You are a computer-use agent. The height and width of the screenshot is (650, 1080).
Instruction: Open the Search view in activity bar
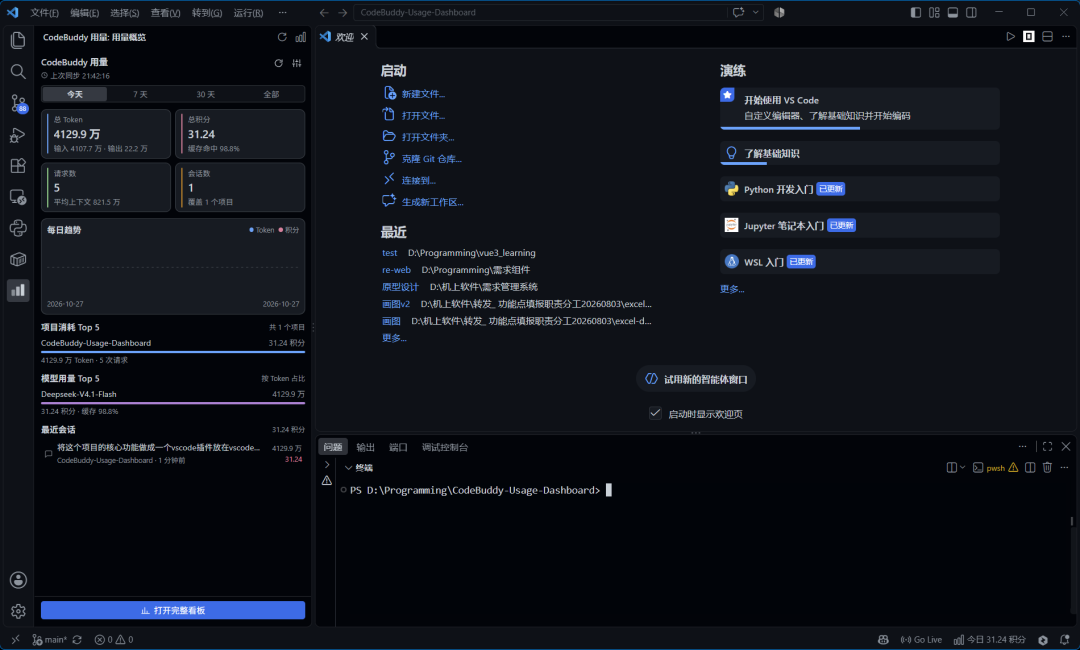point(18,72)
